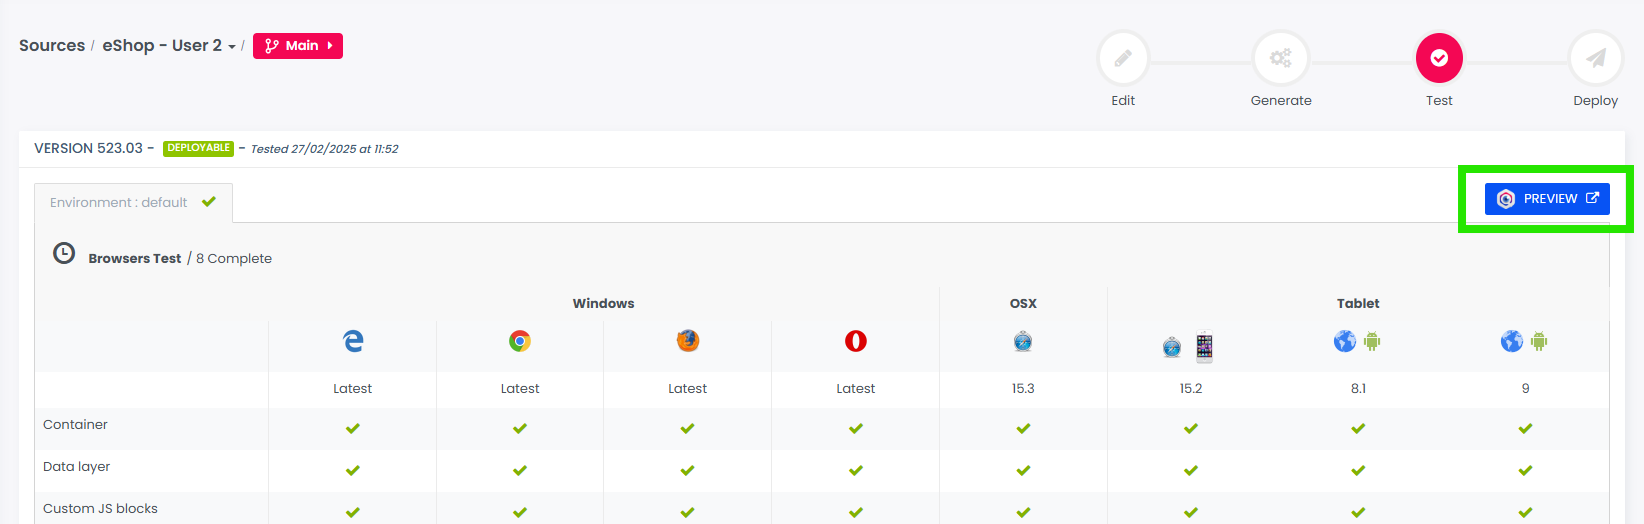Open the Generate step gears icon
Viewport: 1644px width, 524px height.
(1280, 59)
